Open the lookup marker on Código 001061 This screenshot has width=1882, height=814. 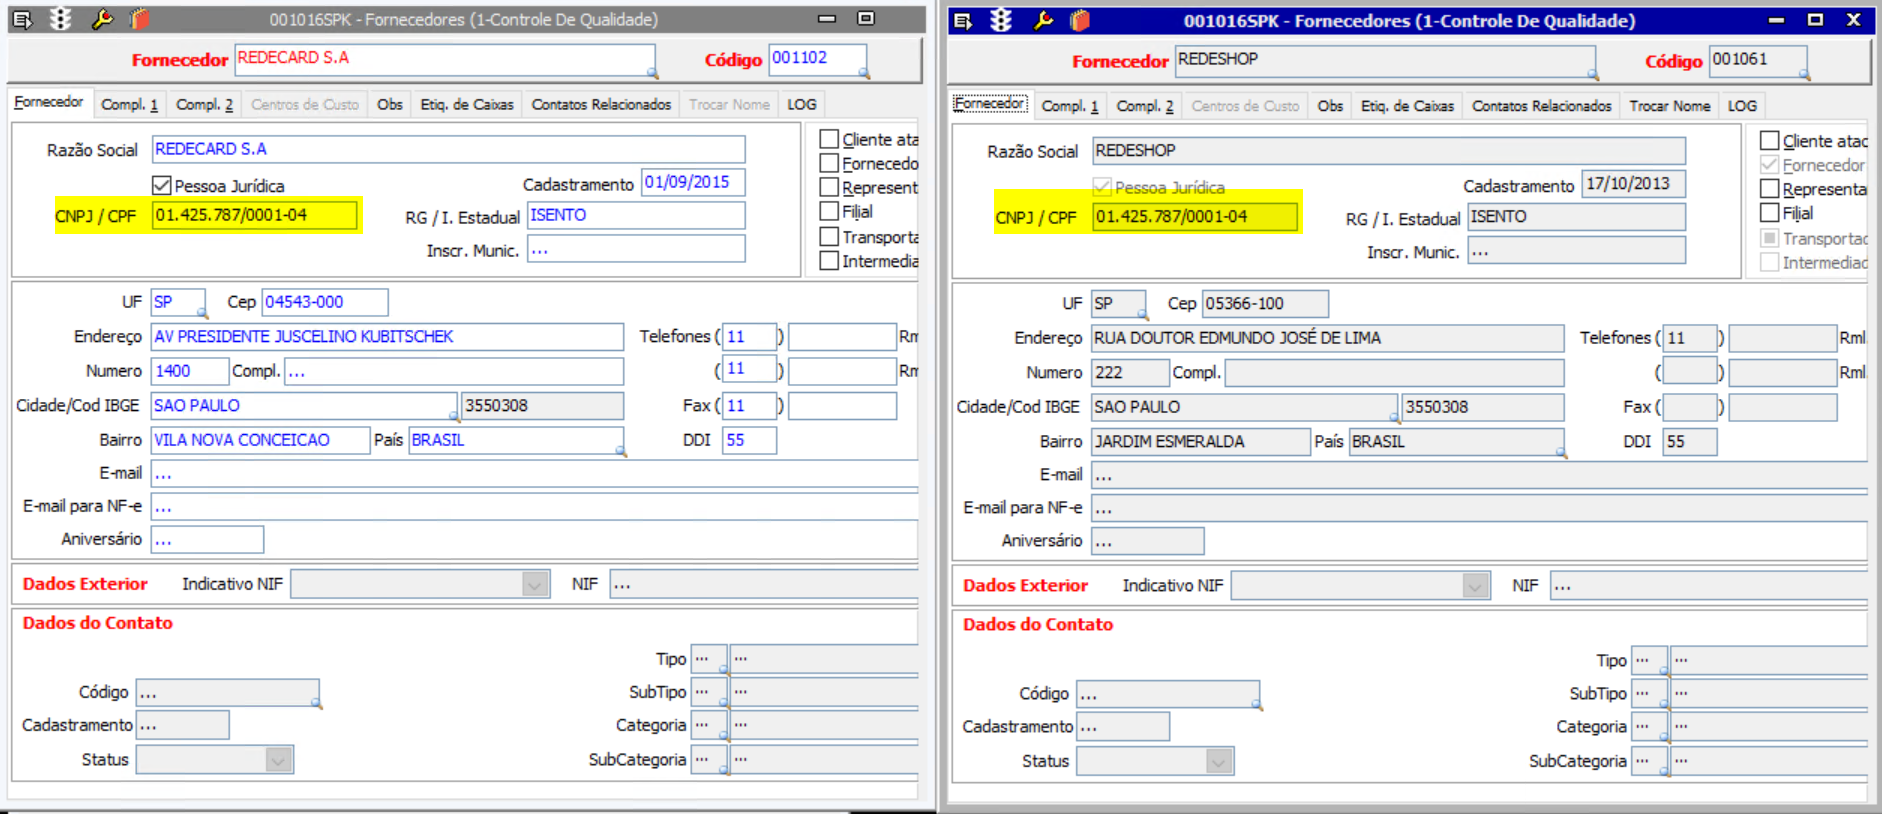(1804, 75)
